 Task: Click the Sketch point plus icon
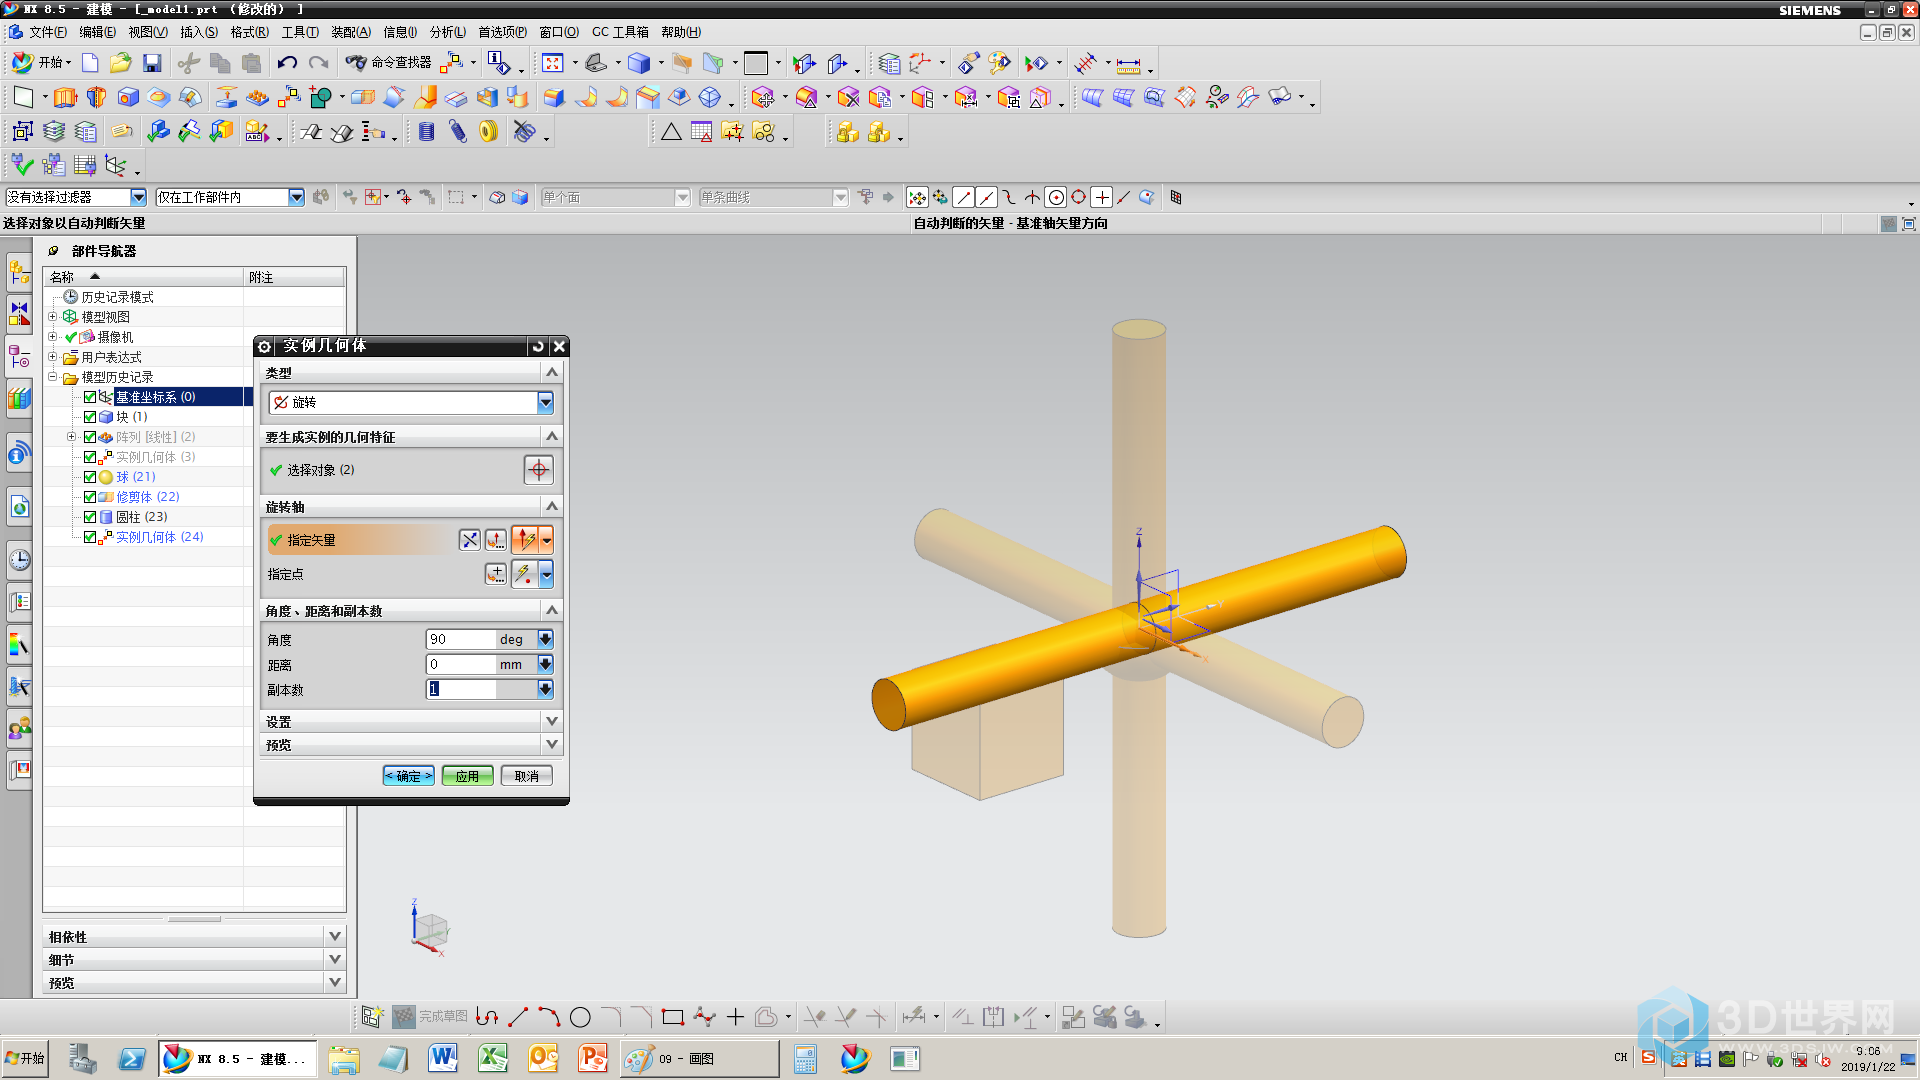click(735, 1017)
